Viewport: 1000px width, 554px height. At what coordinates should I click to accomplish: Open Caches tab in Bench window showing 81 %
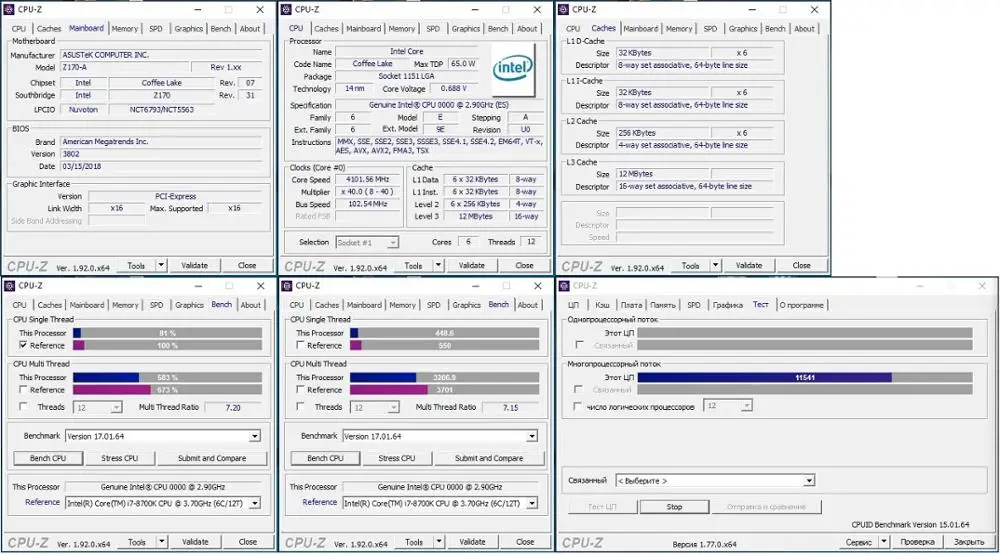pyautogui.click(x=50, y=305)
